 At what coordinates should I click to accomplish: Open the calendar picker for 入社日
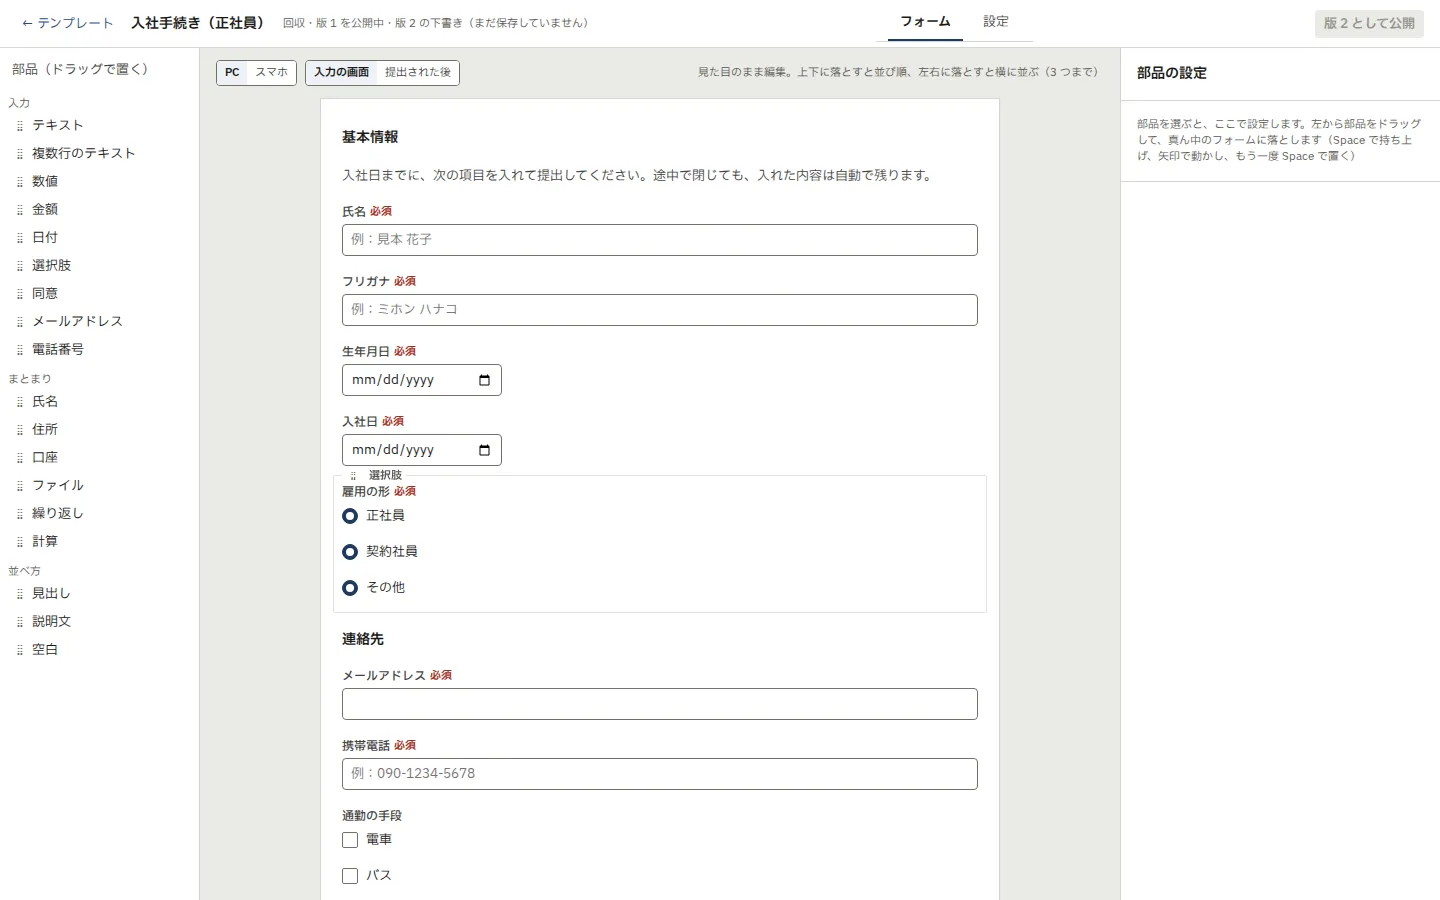pos(485,450)
